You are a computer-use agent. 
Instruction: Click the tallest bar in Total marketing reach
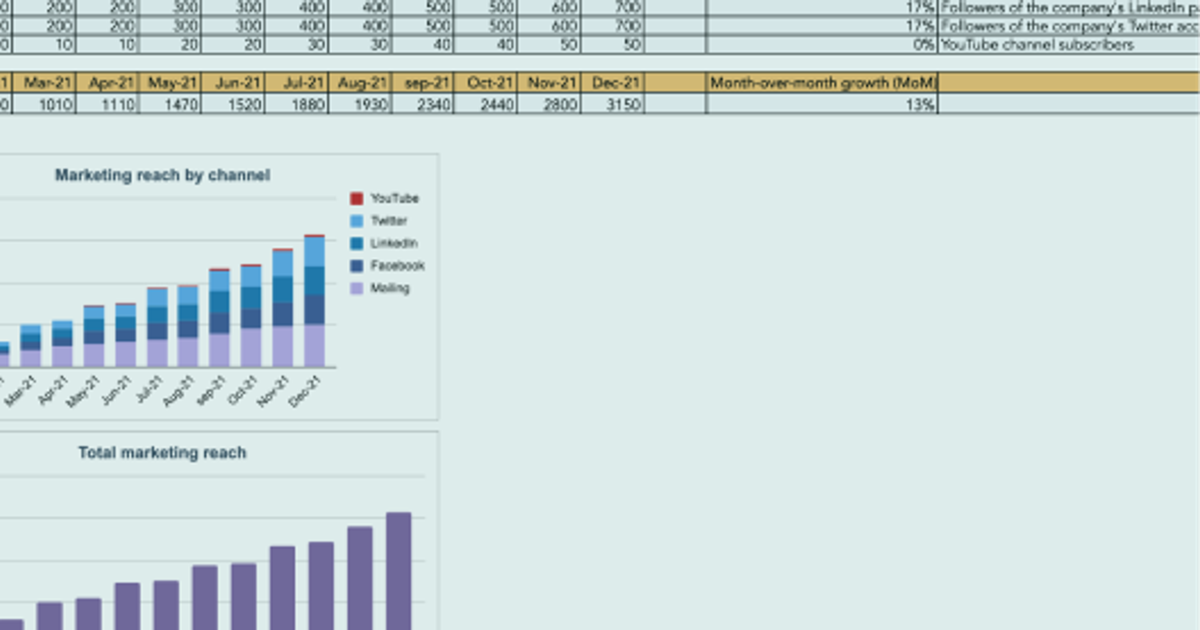(399, 570)
